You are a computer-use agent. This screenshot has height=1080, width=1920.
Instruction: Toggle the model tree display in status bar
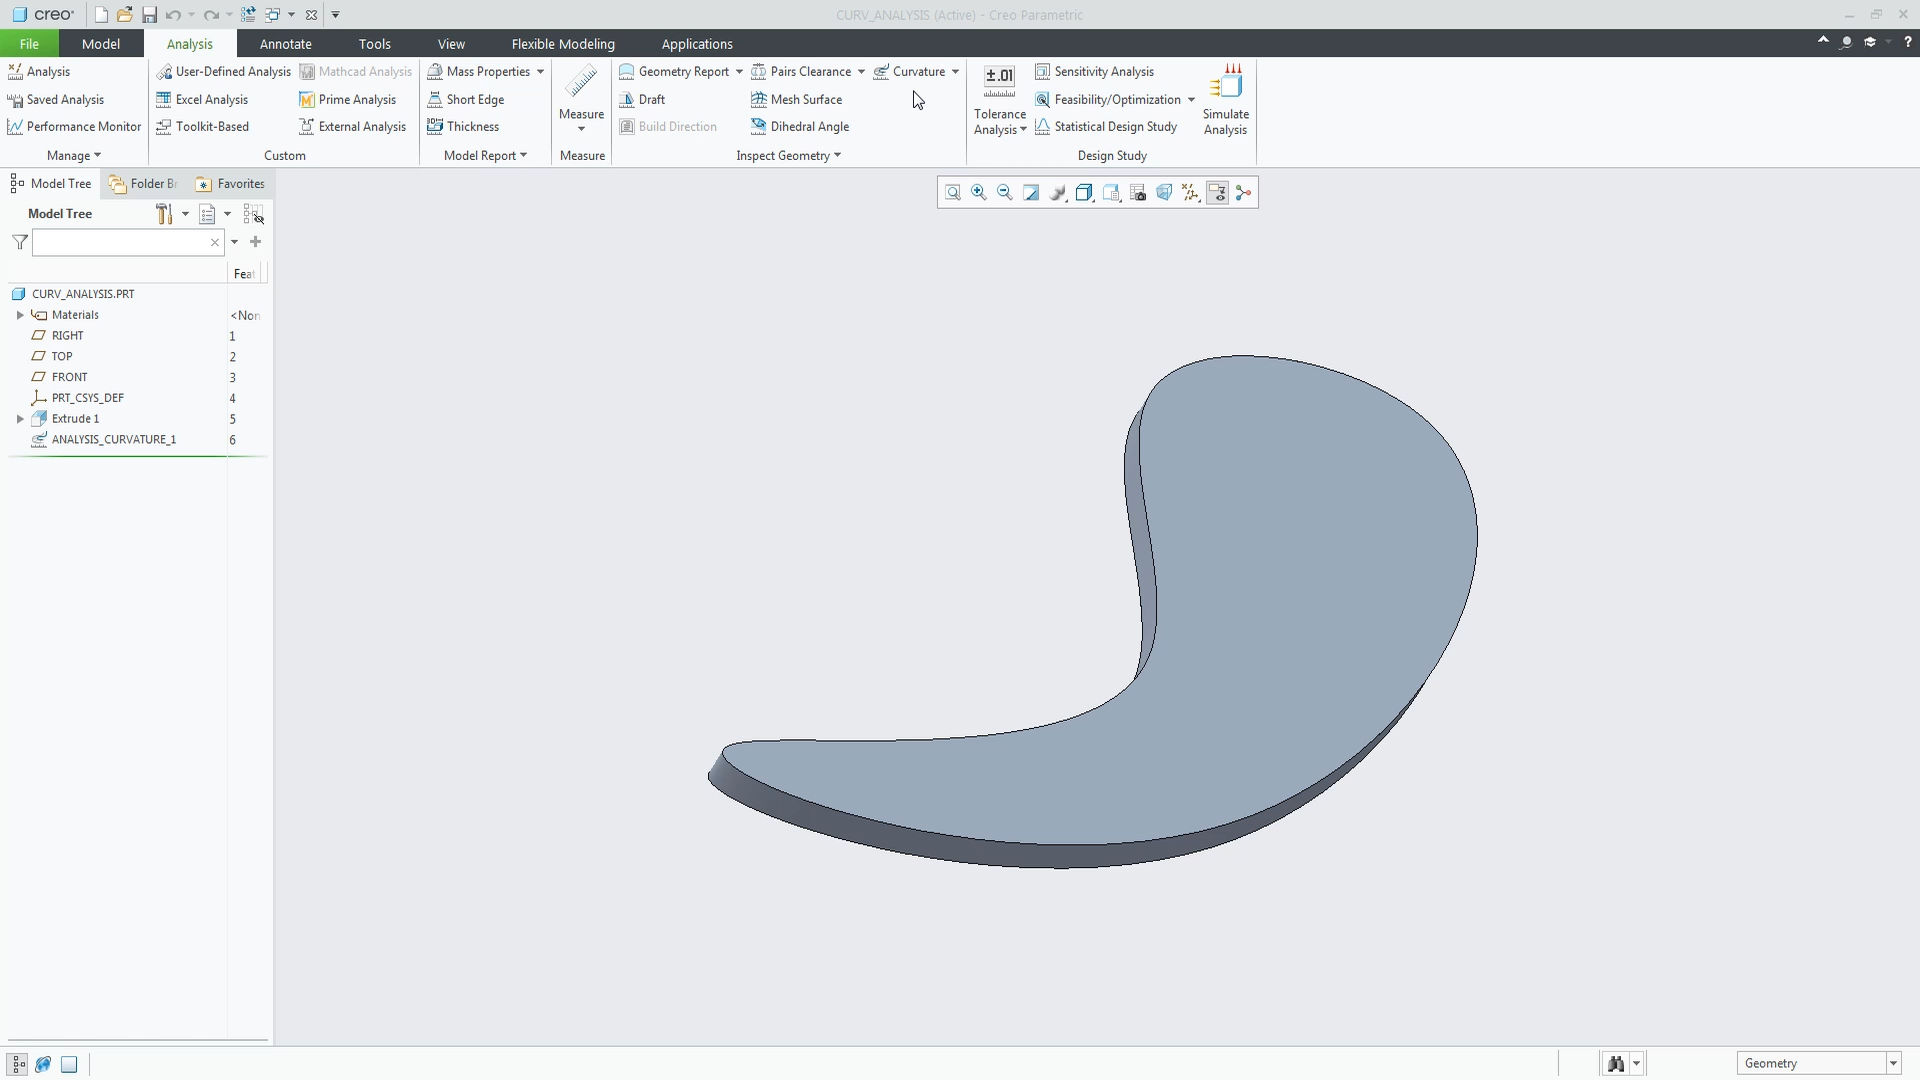pyautogui.click(x=17, y=1064)
